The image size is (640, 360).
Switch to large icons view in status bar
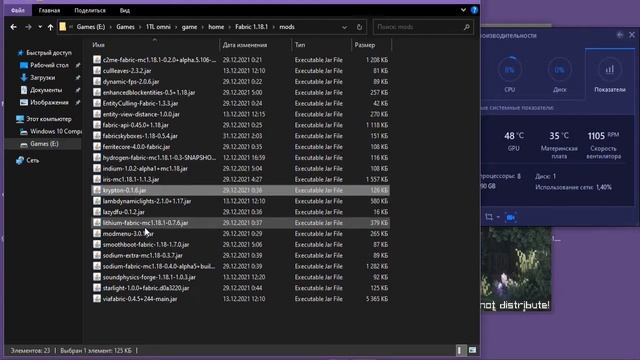point(472,350)
